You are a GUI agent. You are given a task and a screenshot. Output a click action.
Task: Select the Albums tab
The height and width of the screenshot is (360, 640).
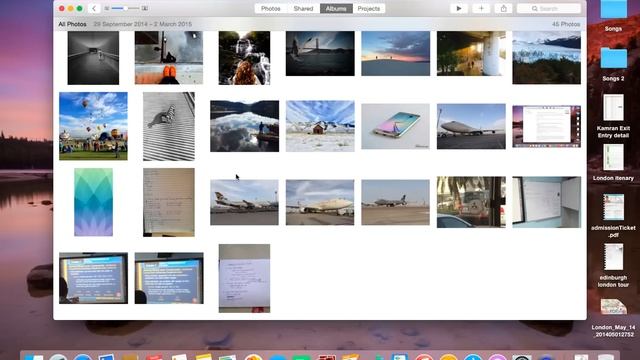[336, 8]
